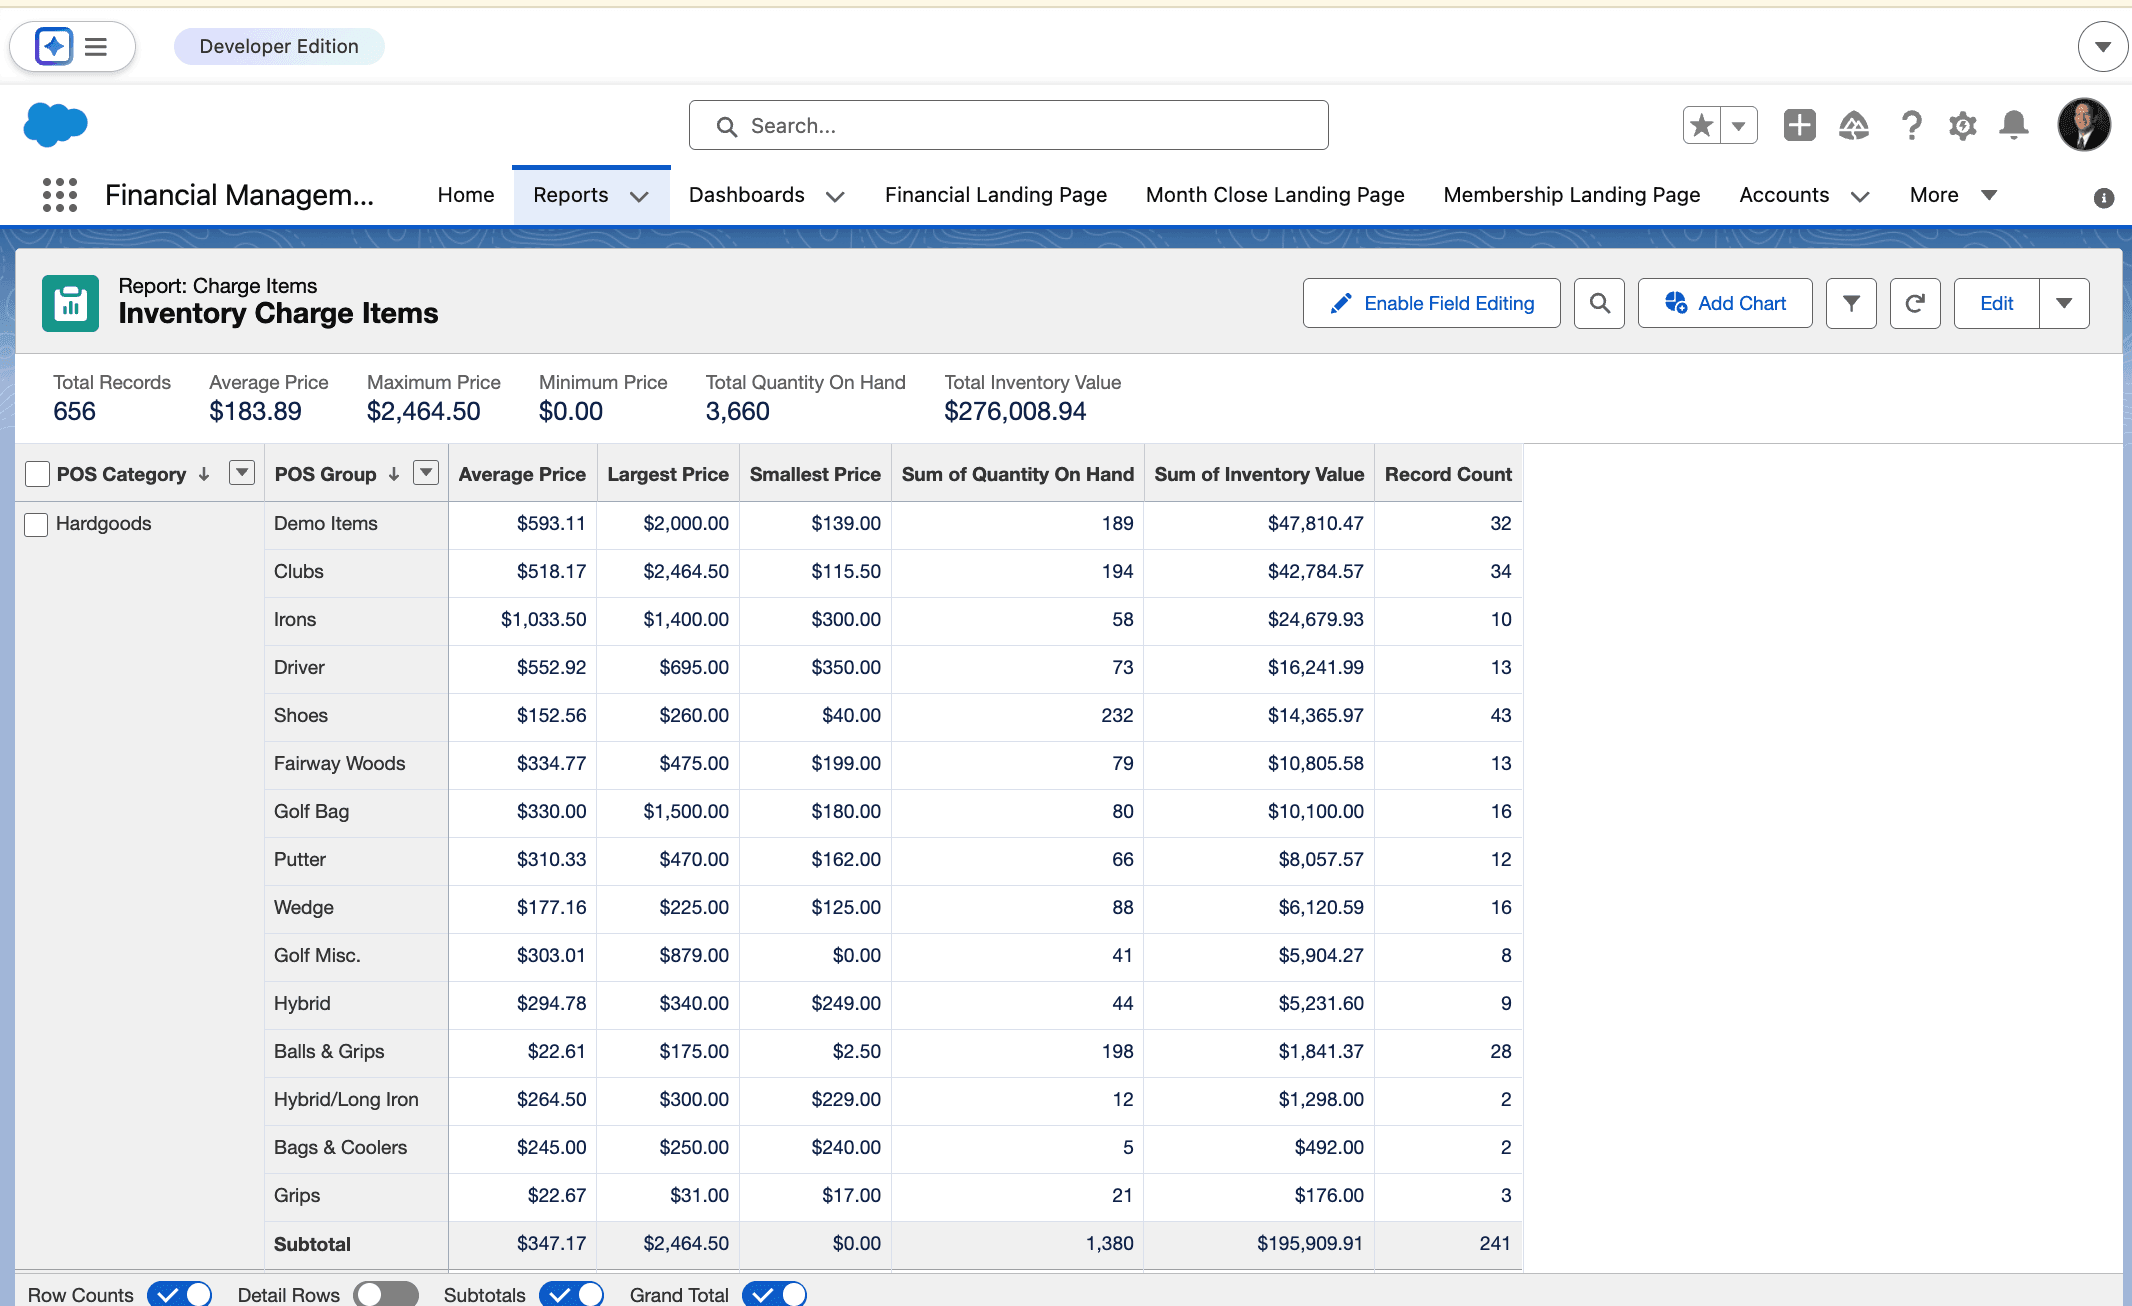Open the help question mark icon
This screenshot has height=1306, width=2132.
(x=1911, y=126)
